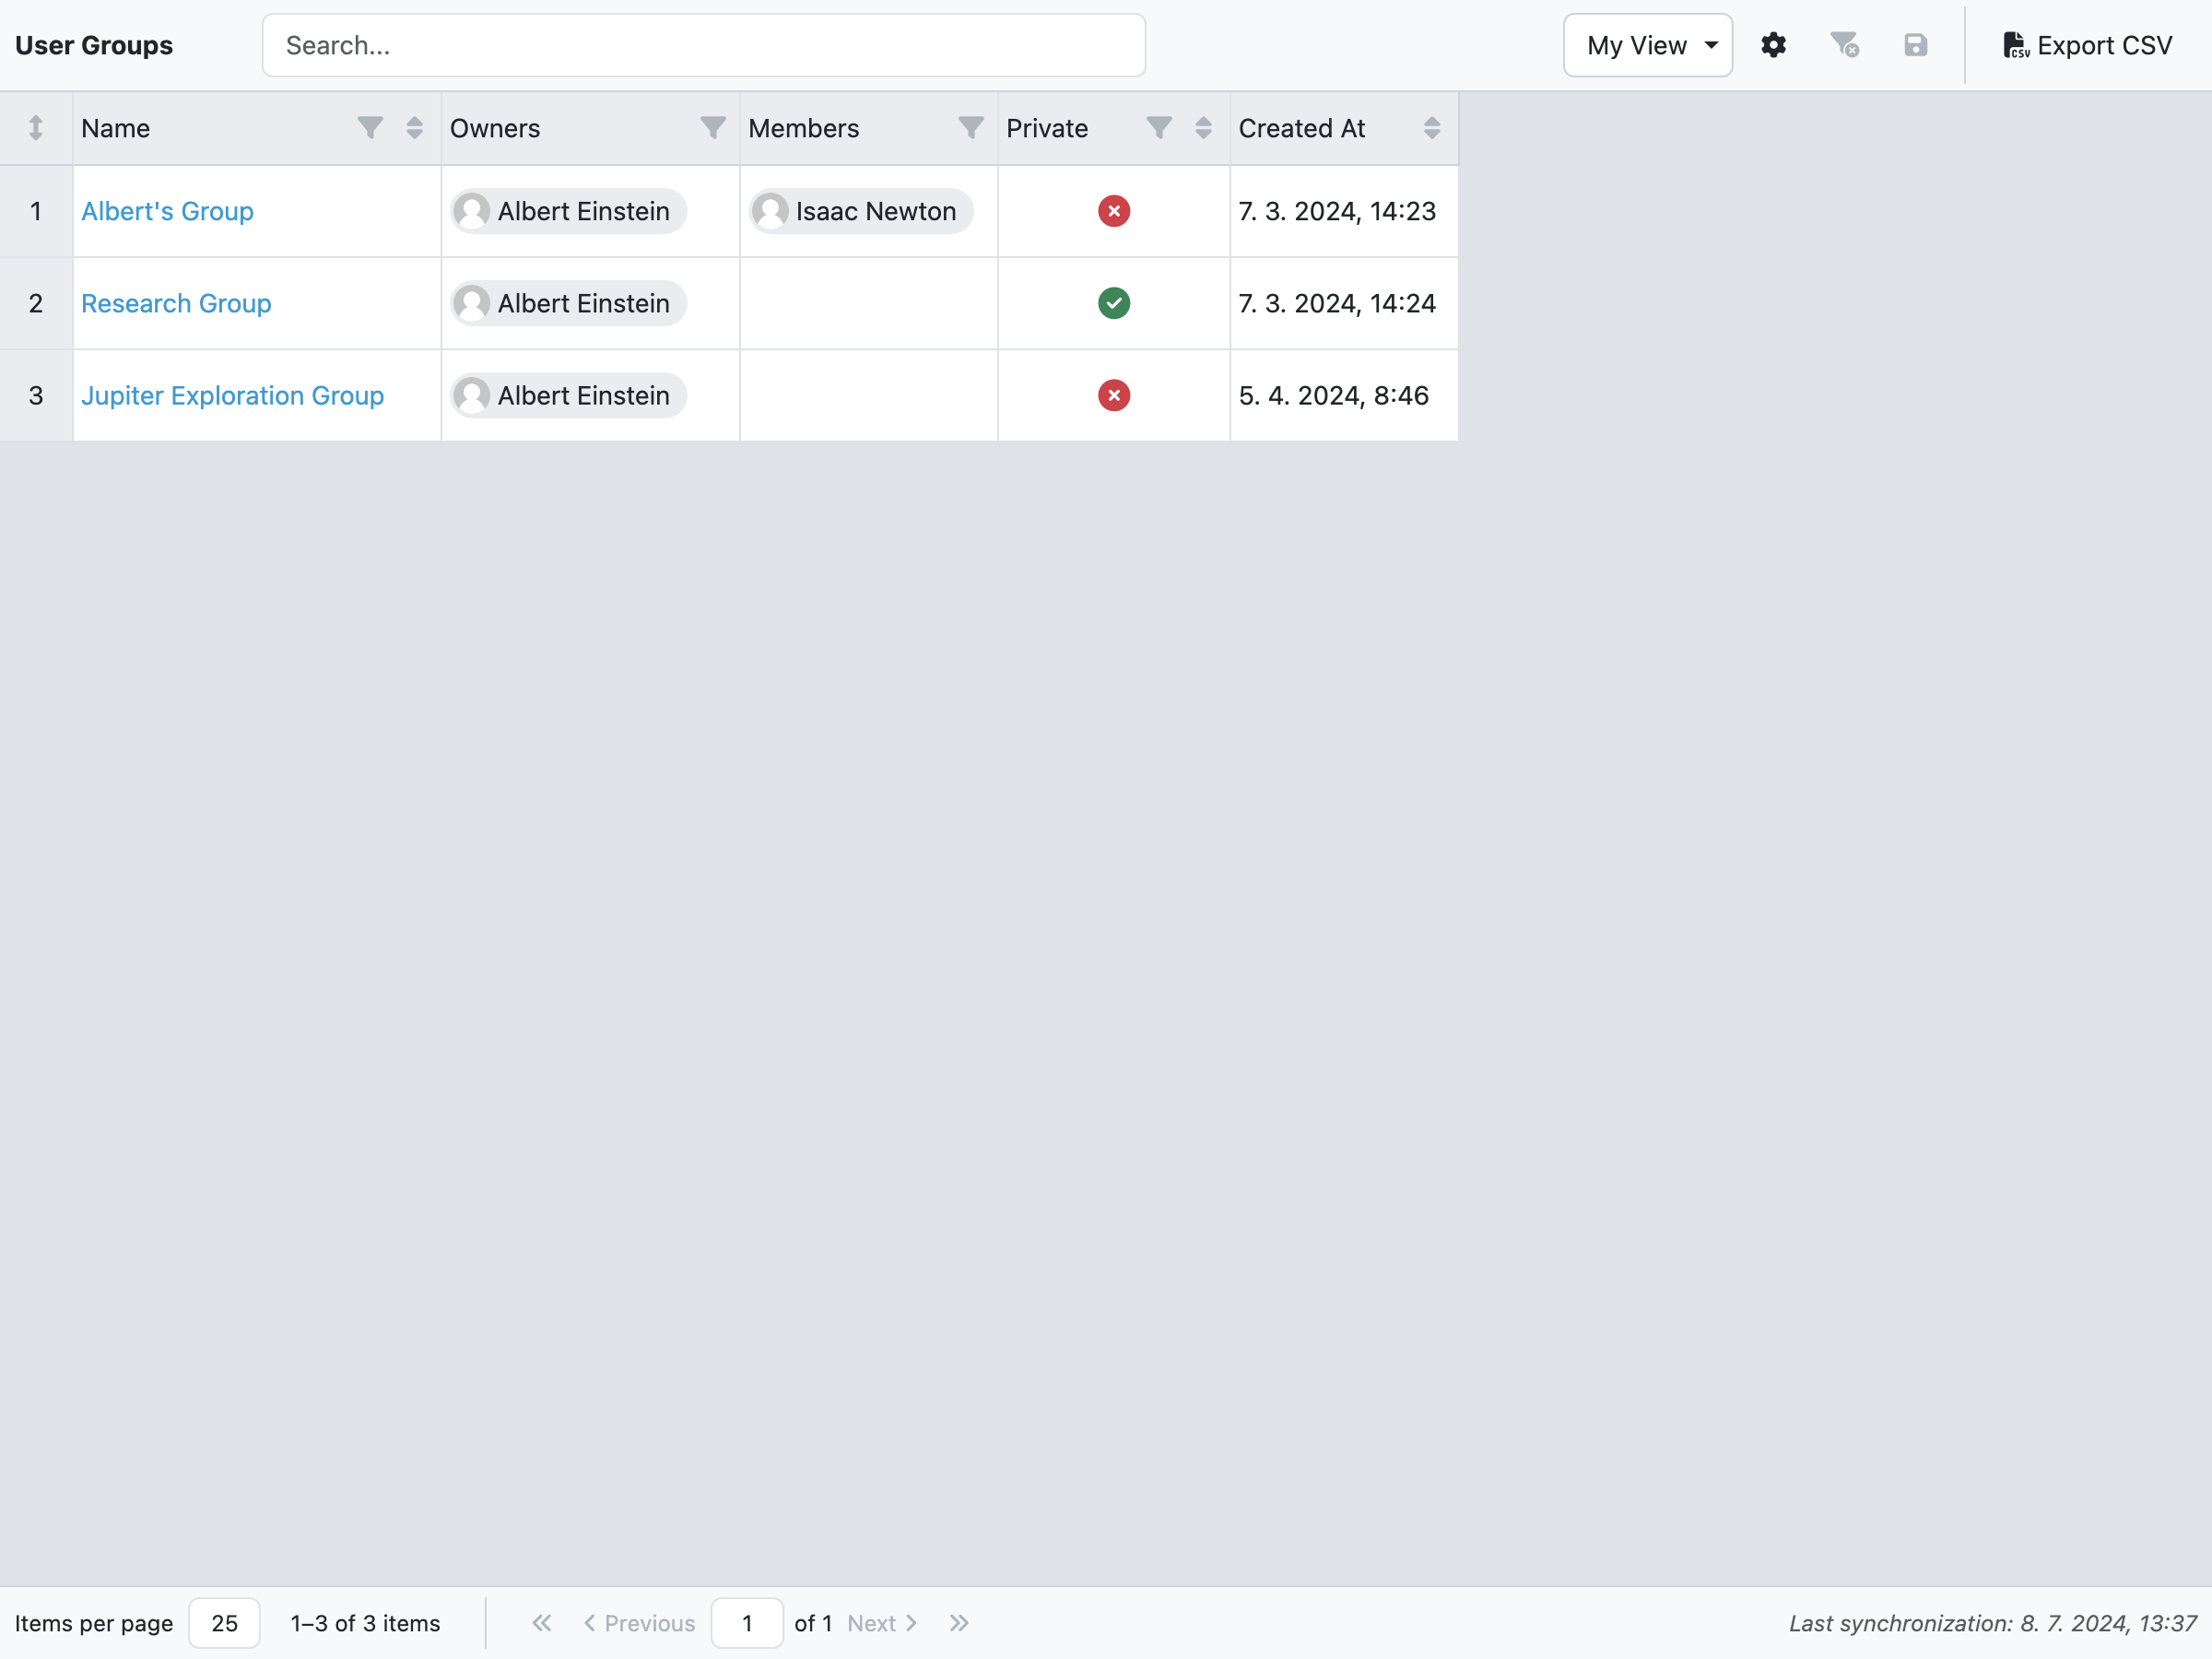Change items per page value 25
Viewport: 2212px width, 1659px height.
(x=224, y=1622)
